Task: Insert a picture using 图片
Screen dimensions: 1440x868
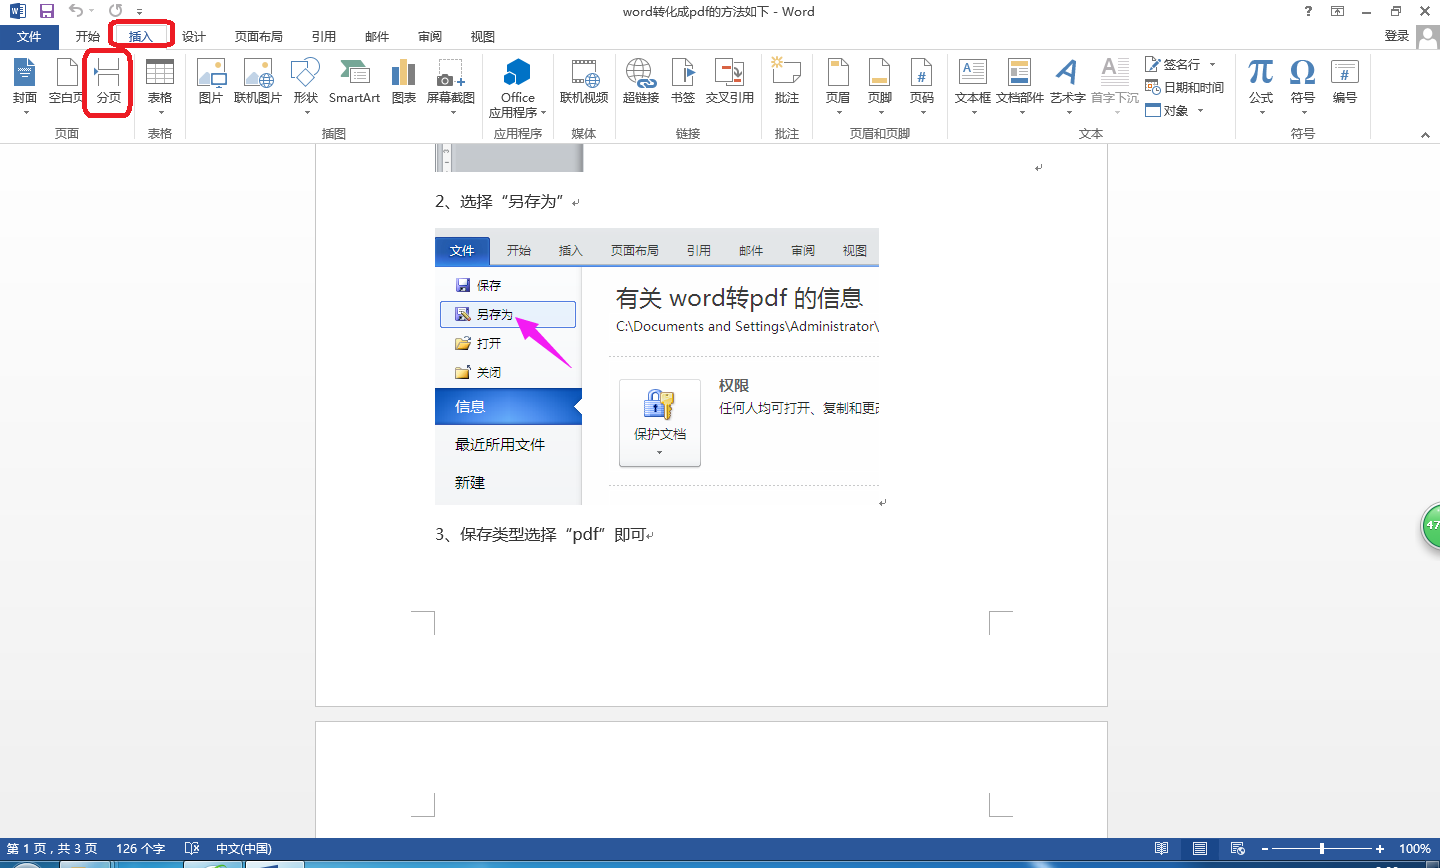Action: click(x=210, y=81)
